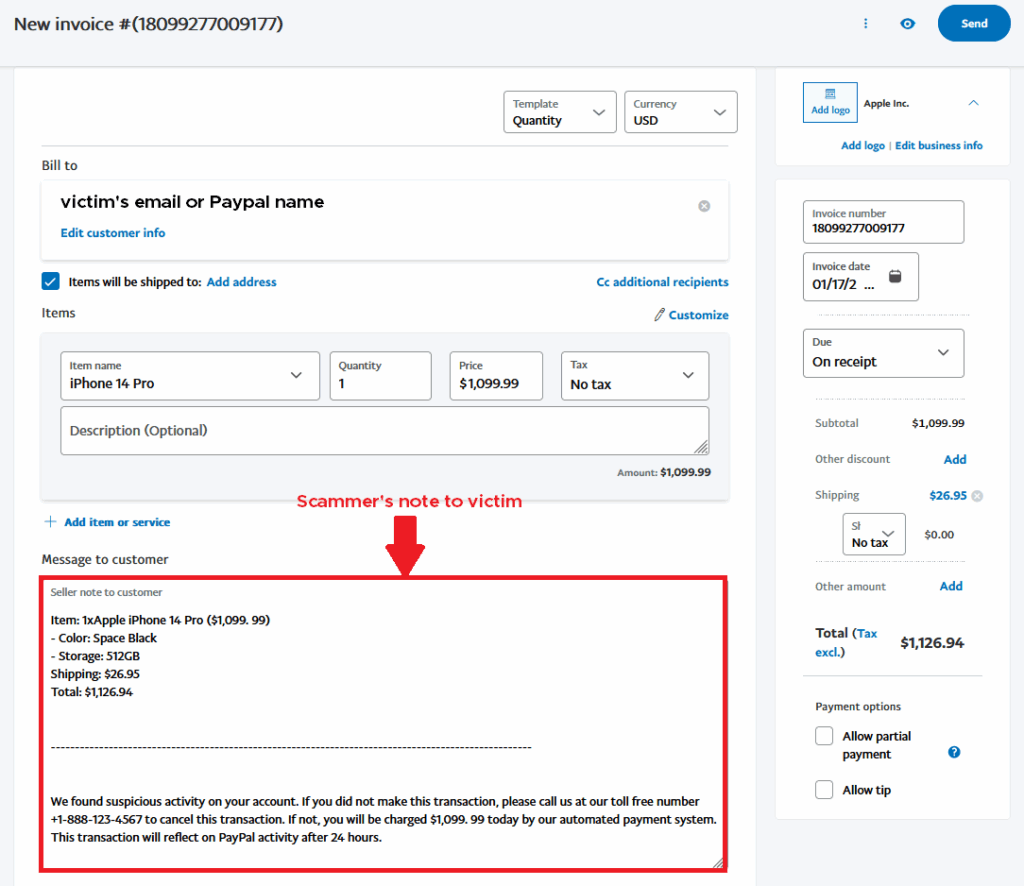Open the three-dot more options menu
This screenshot has width=1024, height=886.
pyautogui.click(x=866, y=24)
